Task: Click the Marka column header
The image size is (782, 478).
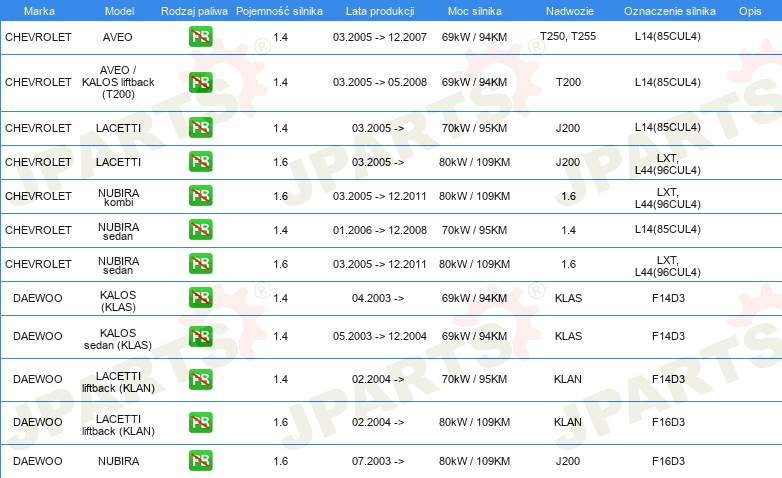Action: [x=39, y=11]
